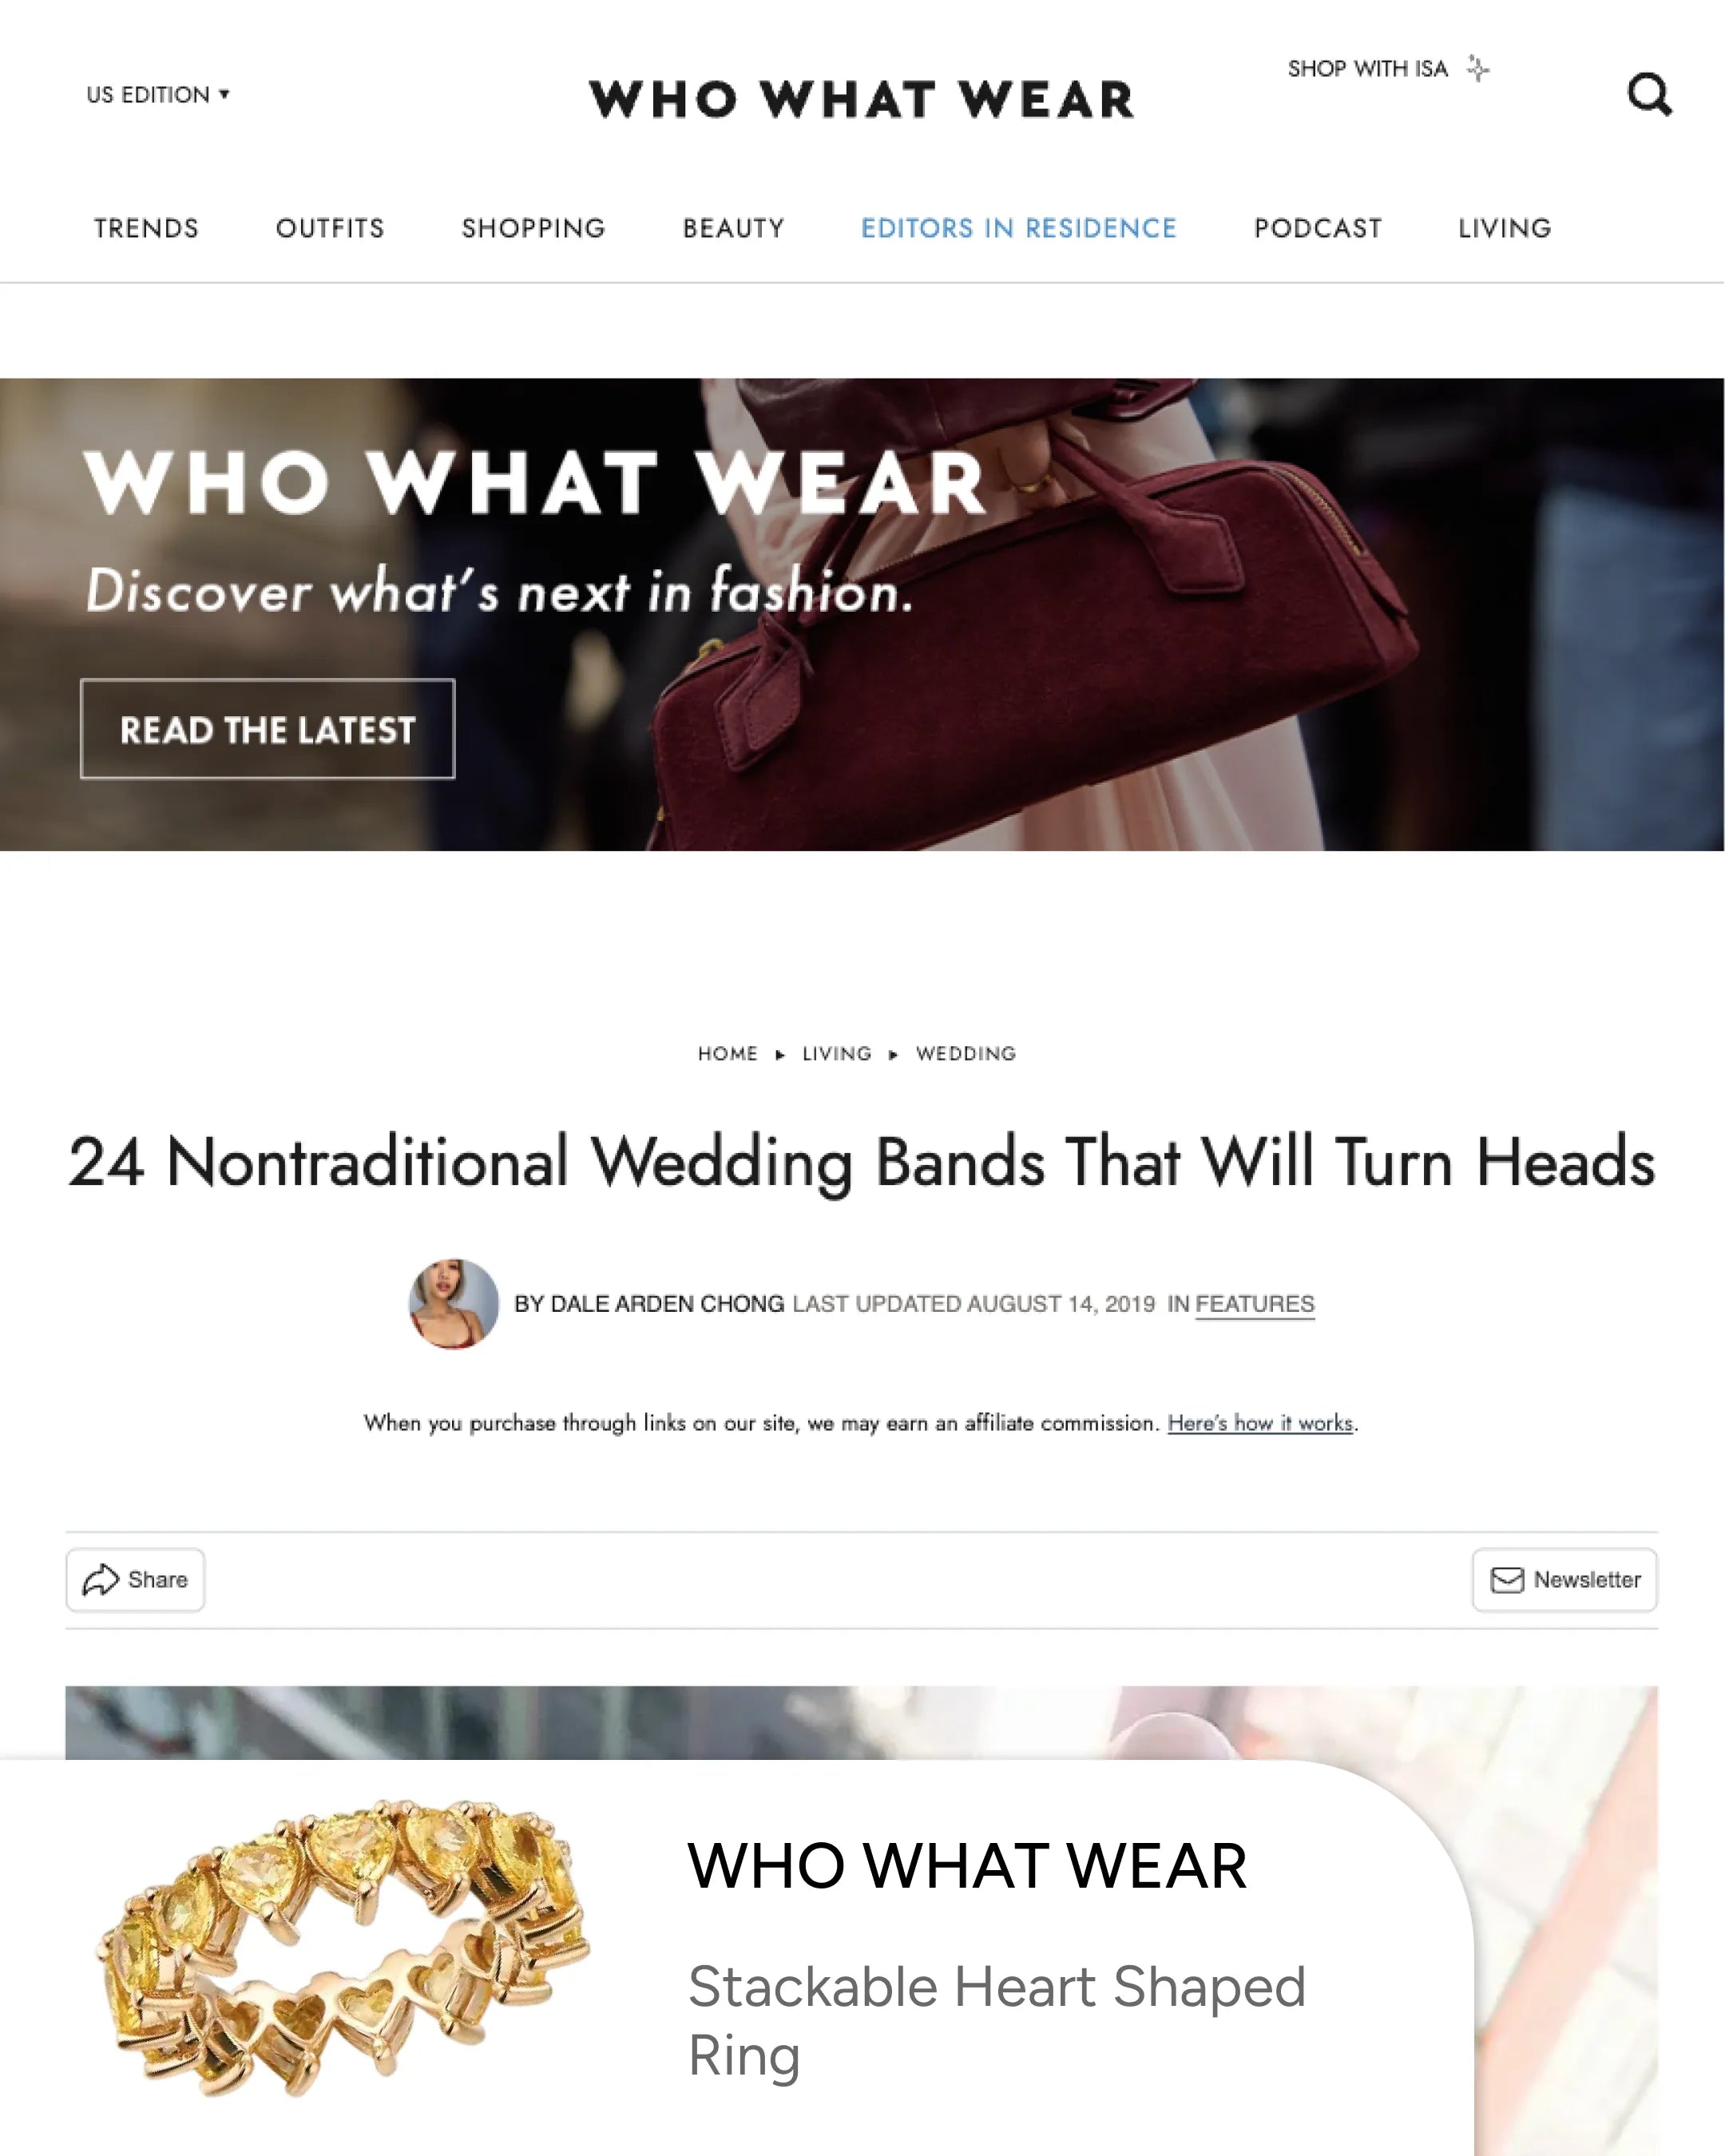Go to Home in breadcrumb
The width and height of the screenshot is (1725, 2156).
click(x=728, y=1053)
